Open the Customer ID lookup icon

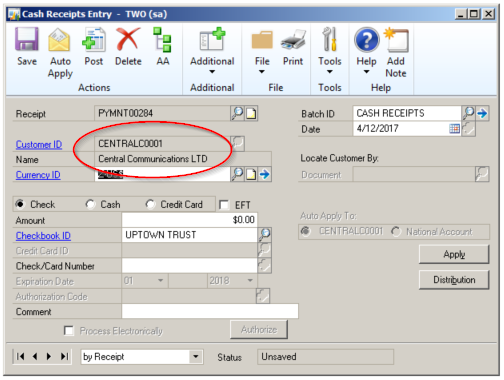tap(238, 144)
